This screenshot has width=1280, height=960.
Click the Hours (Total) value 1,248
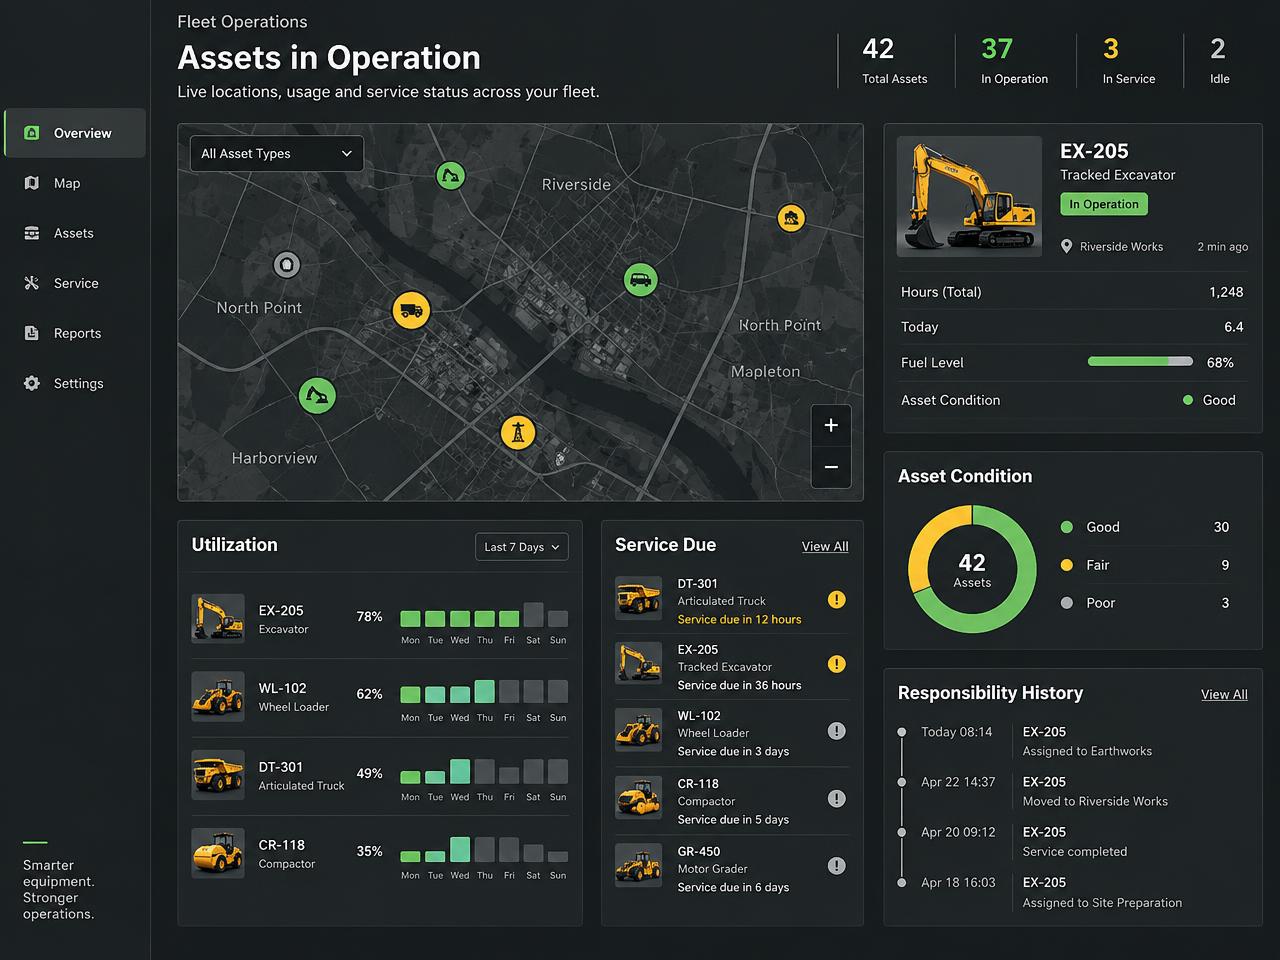coord(1226,292)
